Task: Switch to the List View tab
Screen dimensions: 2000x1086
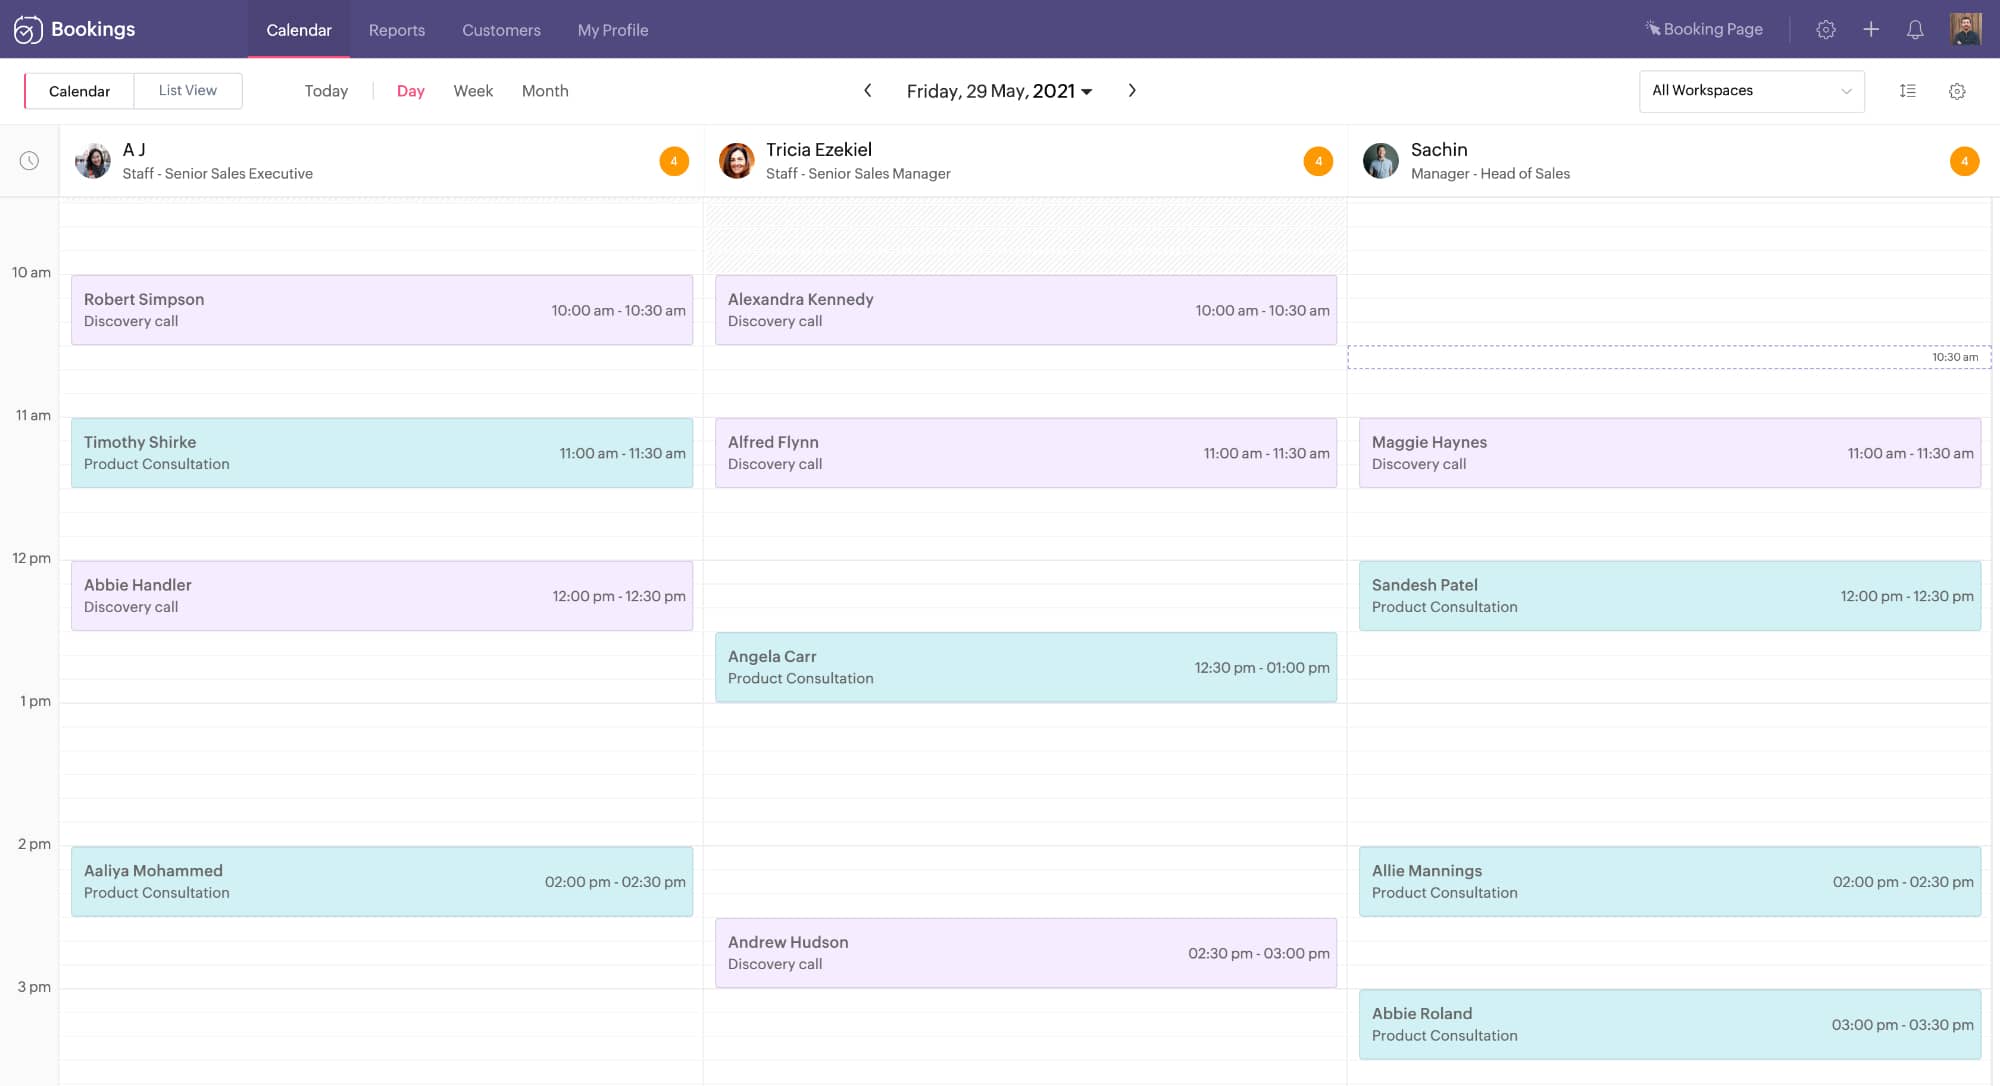Action: point(189,90)
